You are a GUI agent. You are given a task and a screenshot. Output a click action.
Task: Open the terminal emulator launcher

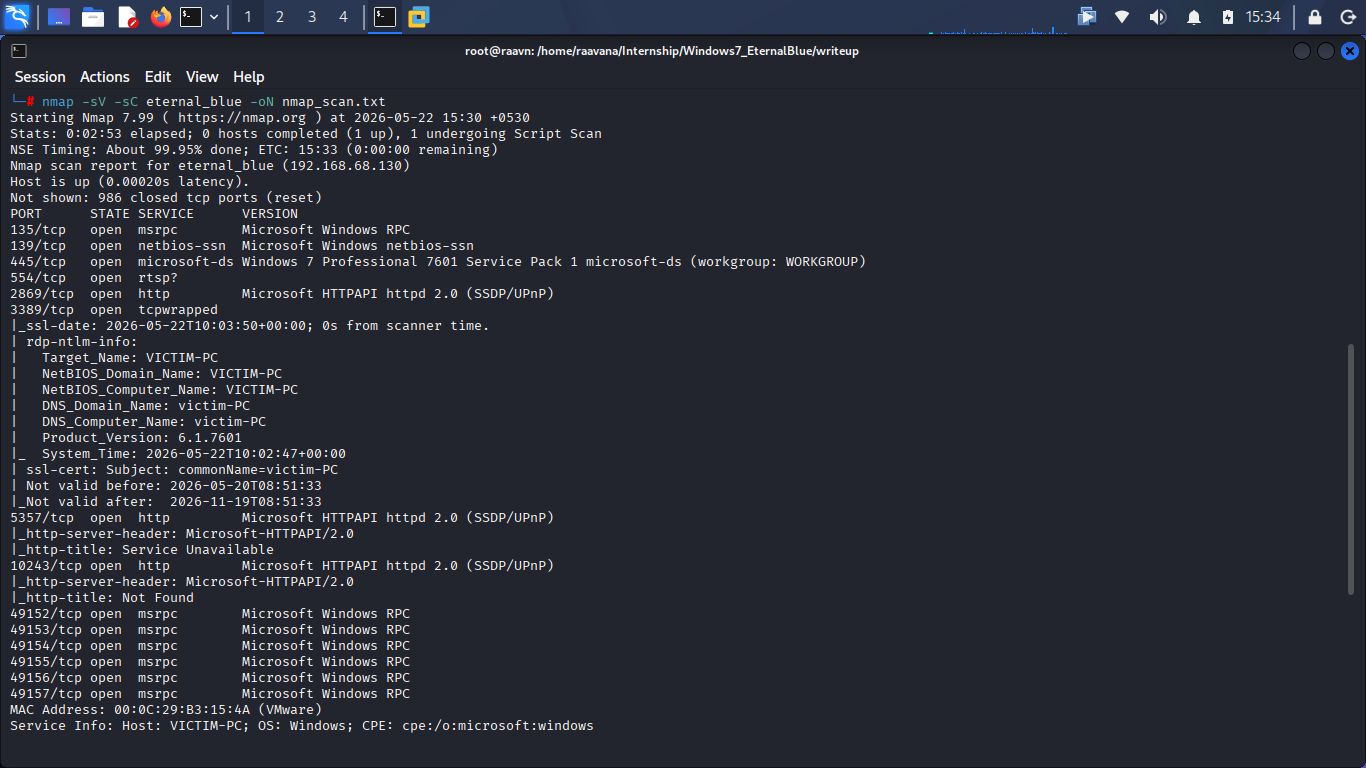click(x=191, y=17)
